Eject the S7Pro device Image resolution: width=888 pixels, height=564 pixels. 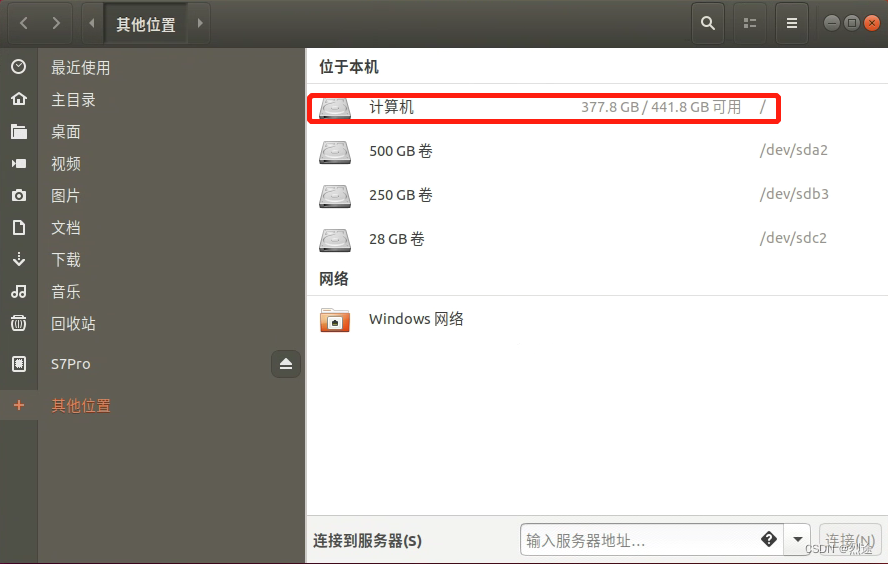point(285,364)
